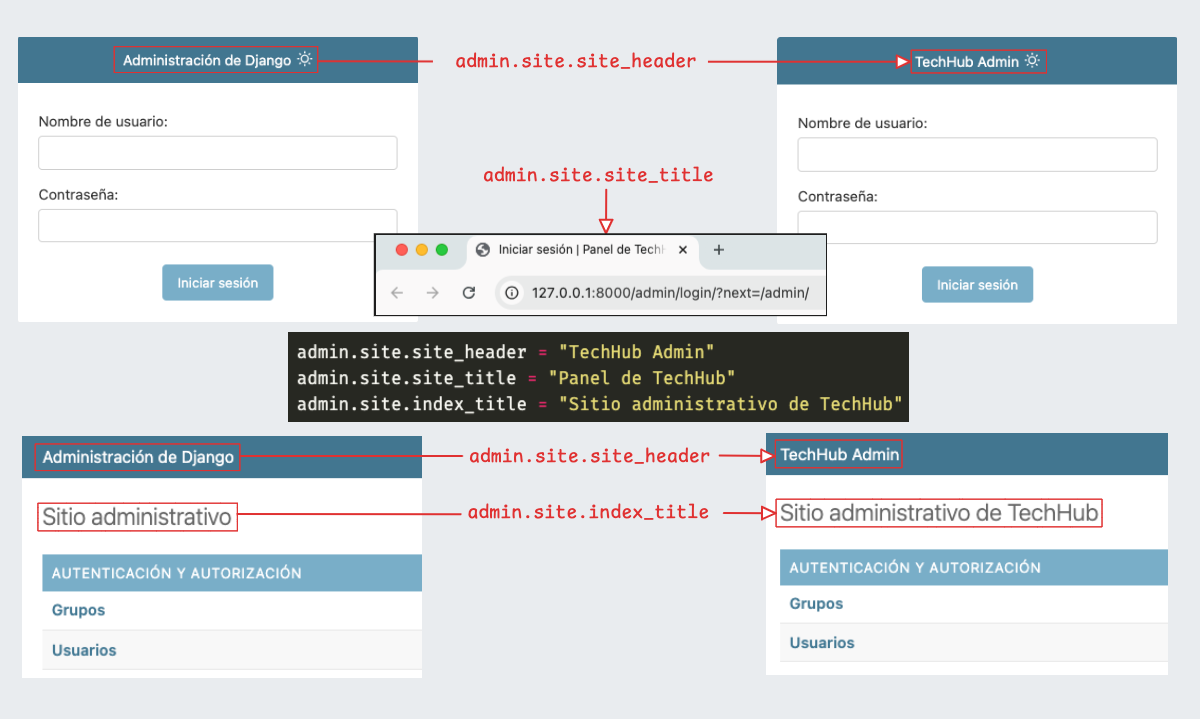Focus username field in Administración de Django login

218,153
